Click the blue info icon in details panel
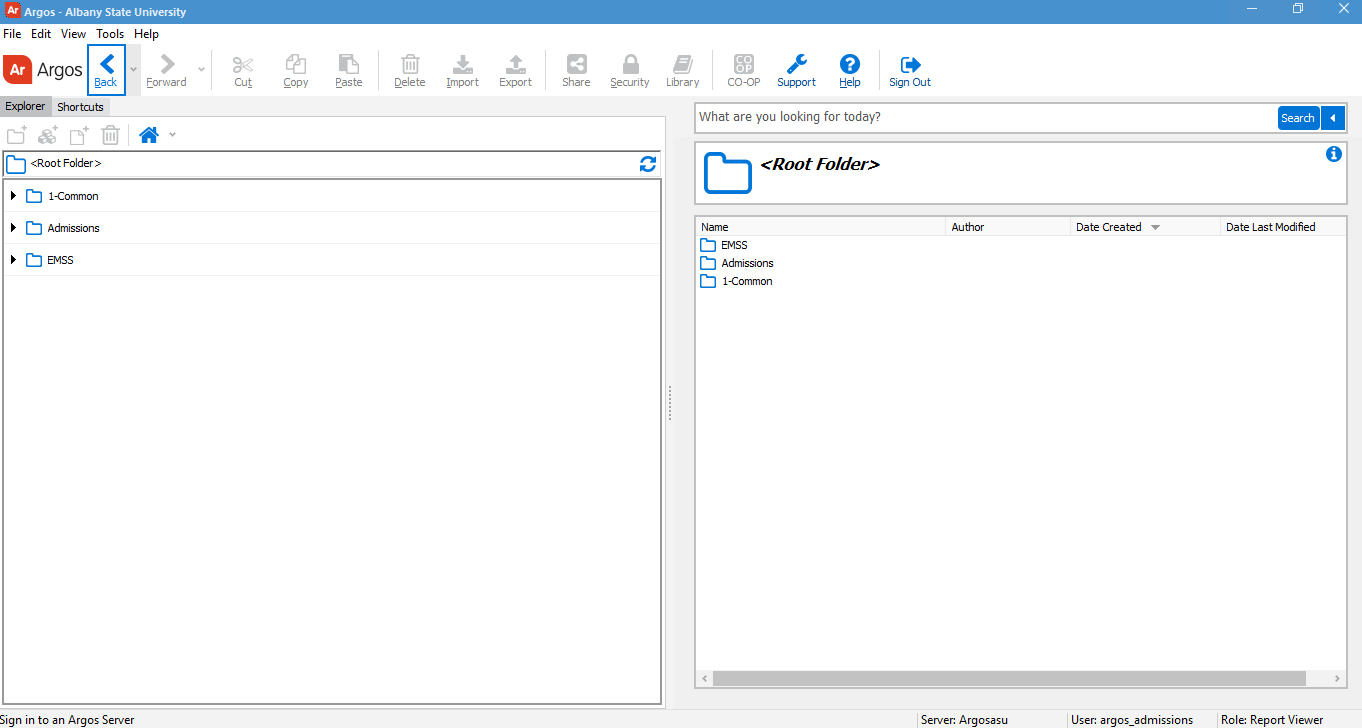This screenshot has width=1362, height=728. coord(1334,154)
